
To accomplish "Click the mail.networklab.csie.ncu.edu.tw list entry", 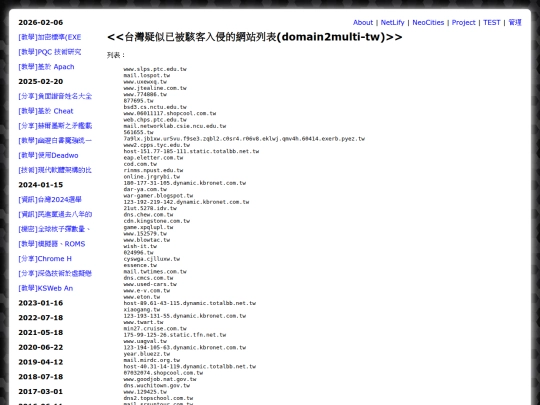I will tap(175, 126).
